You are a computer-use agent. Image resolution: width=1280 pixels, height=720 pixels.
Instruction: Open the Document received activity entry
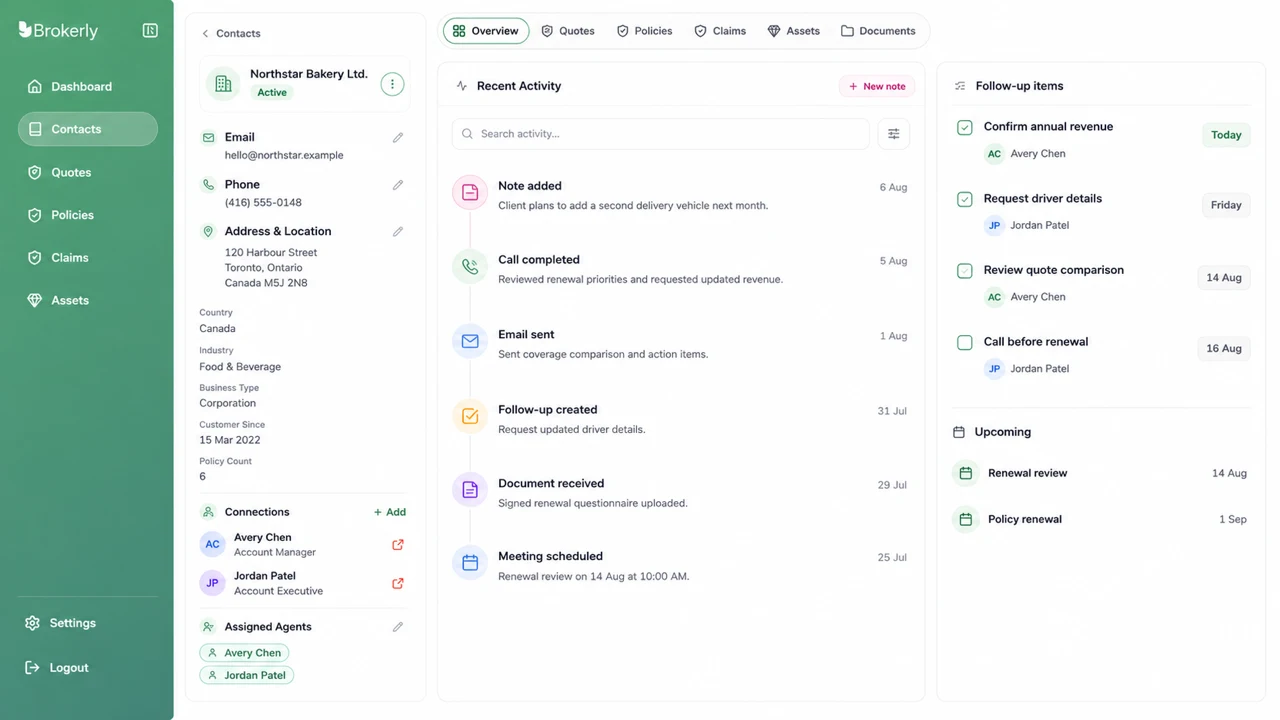click(680, 493)
